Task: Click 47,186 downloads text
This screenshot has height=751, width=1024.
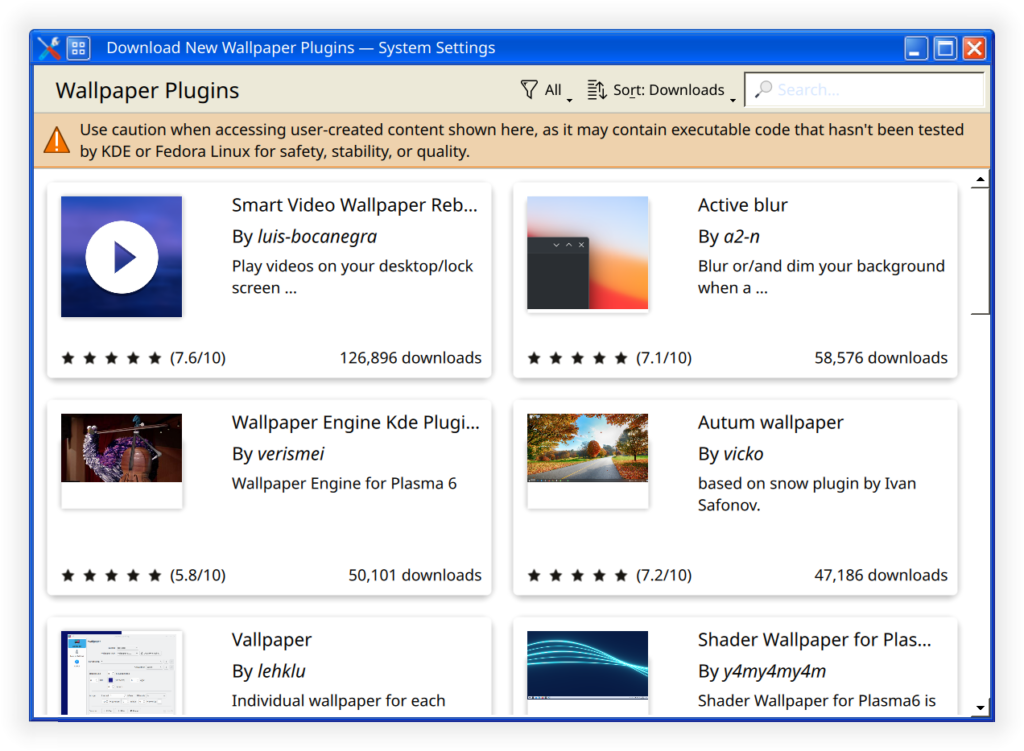Action: pyautogui.click(x=880, y=575)
